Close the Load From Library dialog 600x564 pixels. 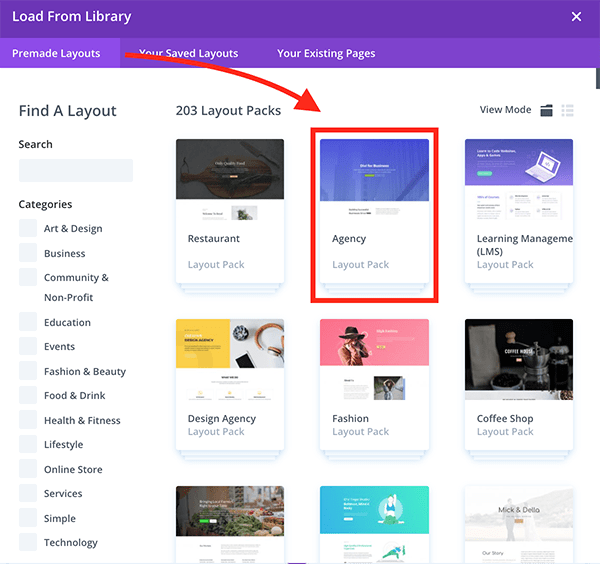(x=576, y=16)
